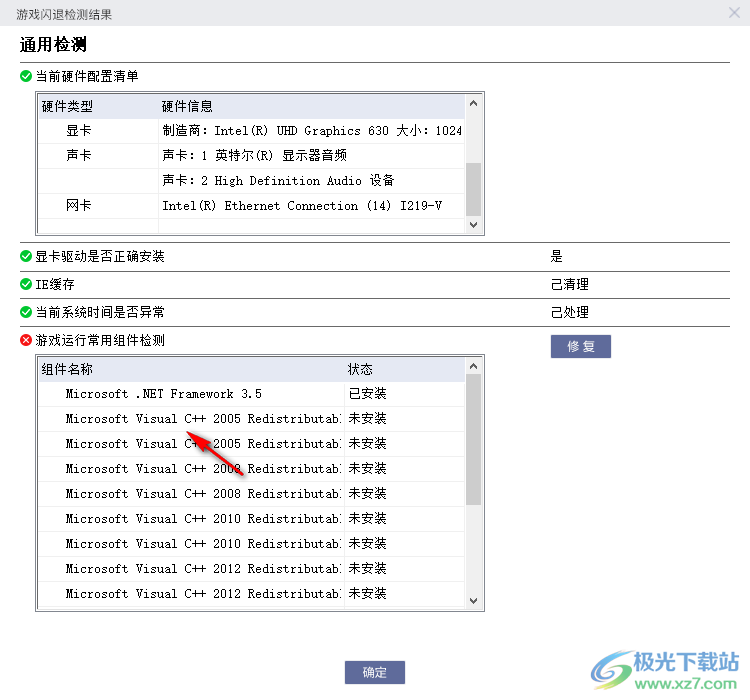Click the 游戏运行常用组件检测 label

point(100,340)
